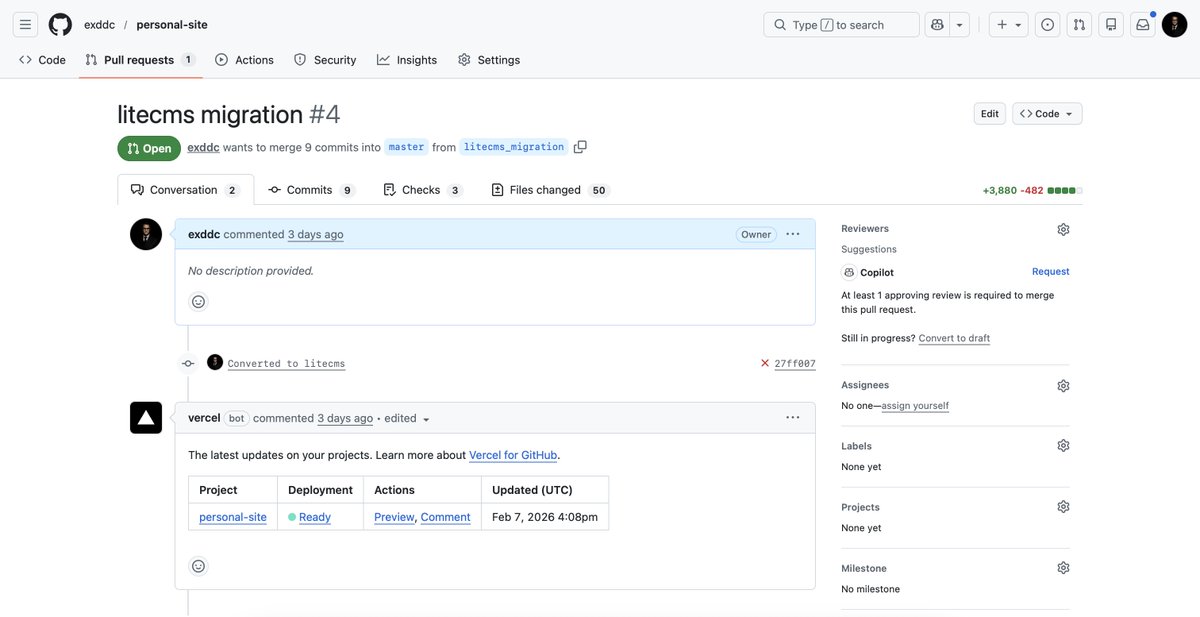Screen dimensions: 1200x617
Task: Open the Preview deployment link
Action: click(394, 517)
